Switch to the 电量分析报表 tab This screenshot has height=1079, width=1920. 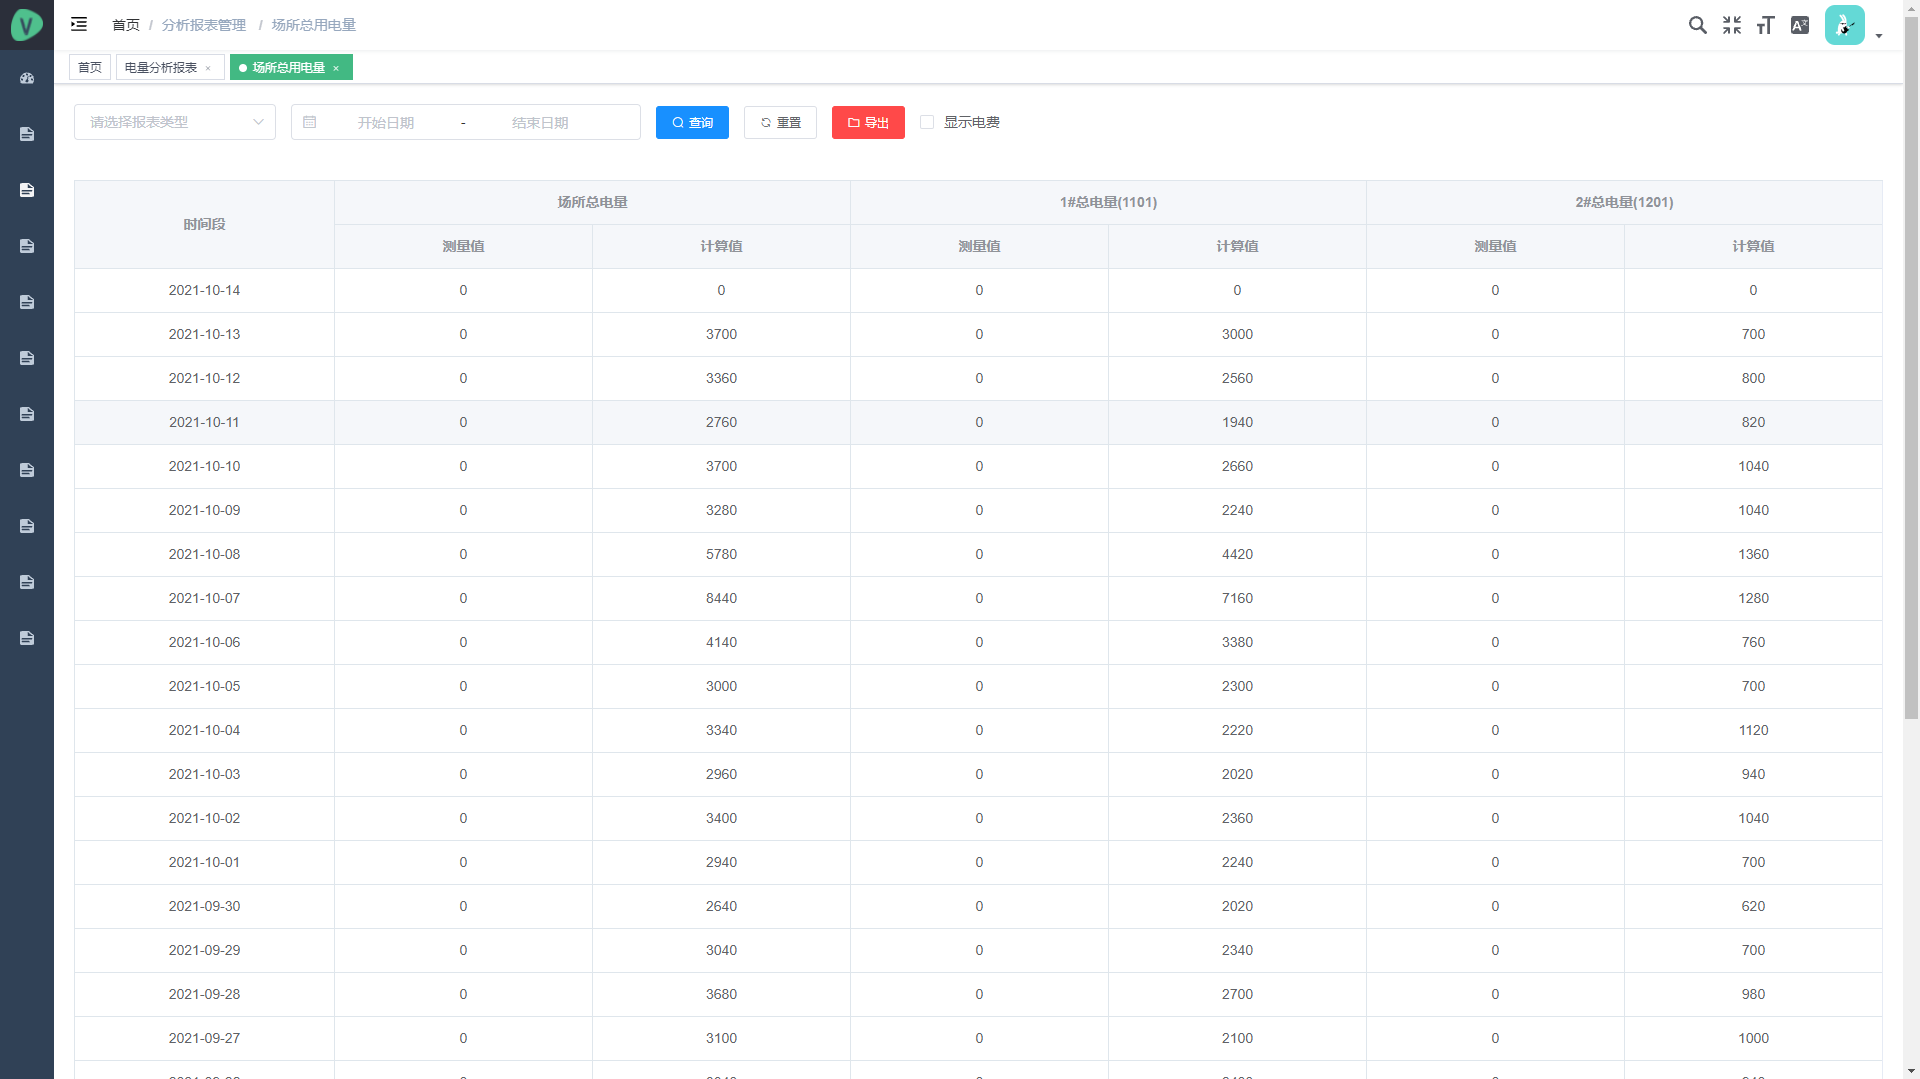tap(161, 67)
